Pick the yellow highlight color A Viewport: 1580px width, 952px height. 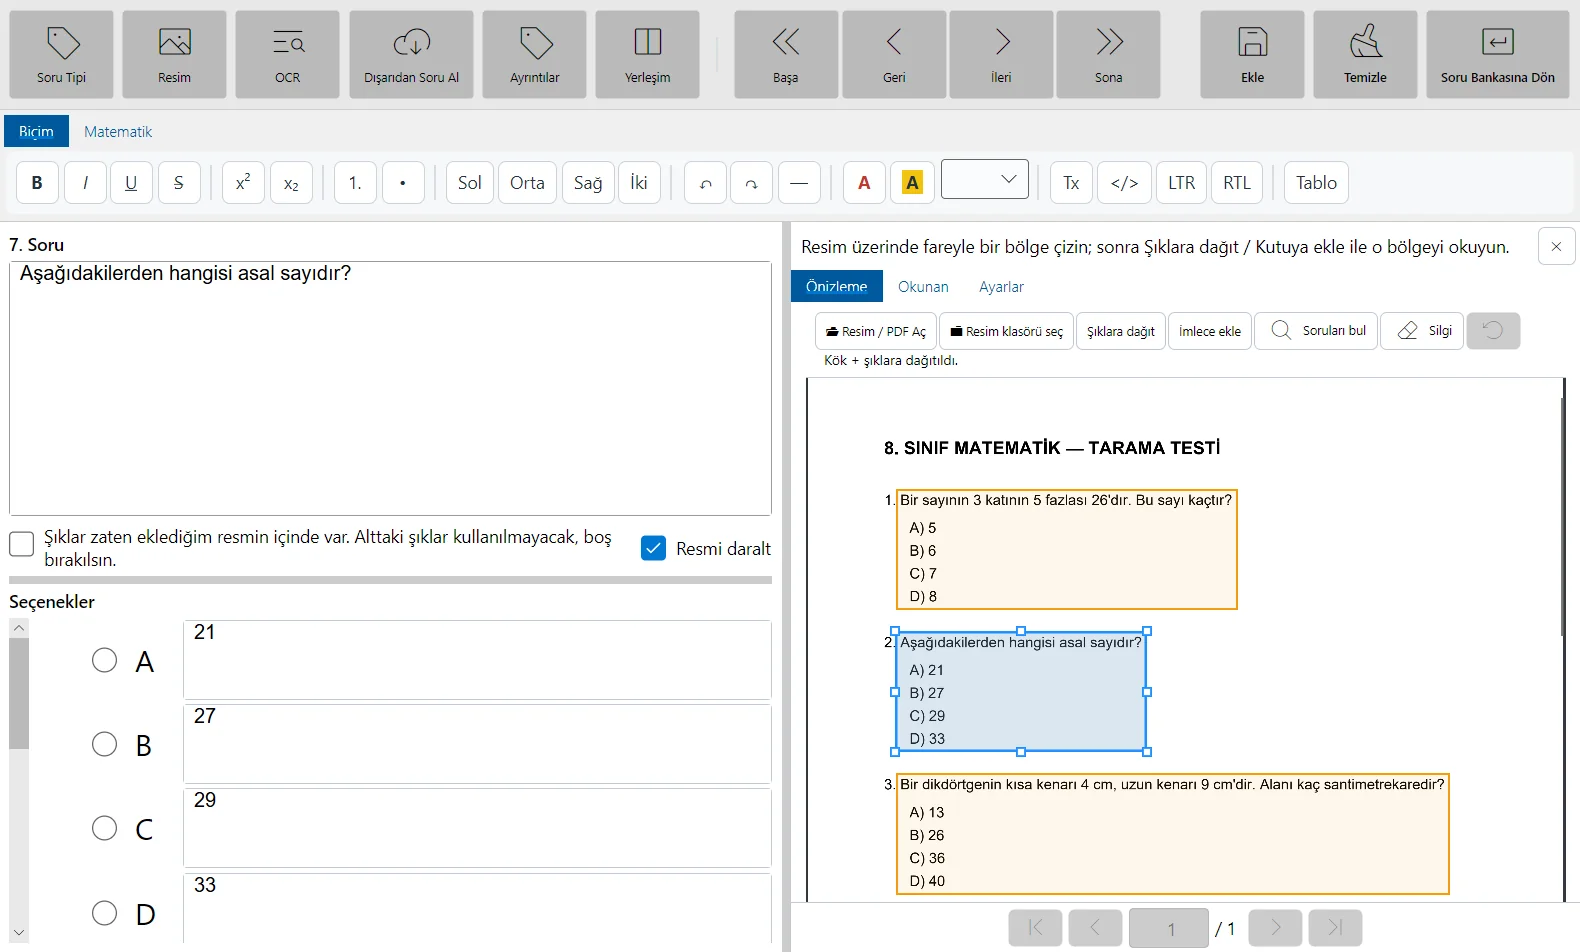pyautogui.click(x=912, y=183)
